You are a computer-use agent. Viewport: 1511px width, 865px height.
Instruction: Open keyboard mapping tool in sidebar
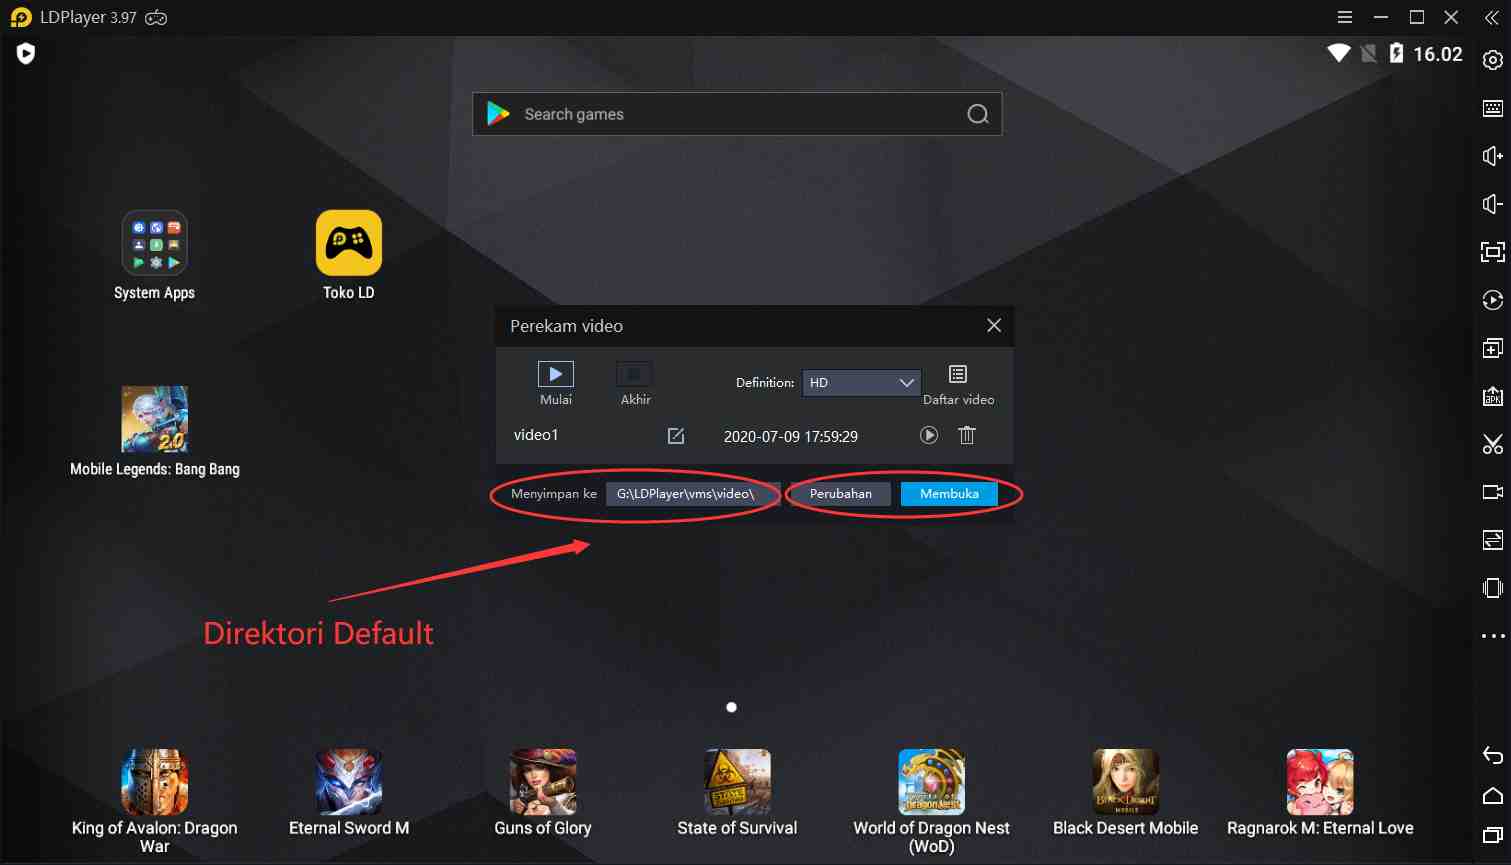1492,108
